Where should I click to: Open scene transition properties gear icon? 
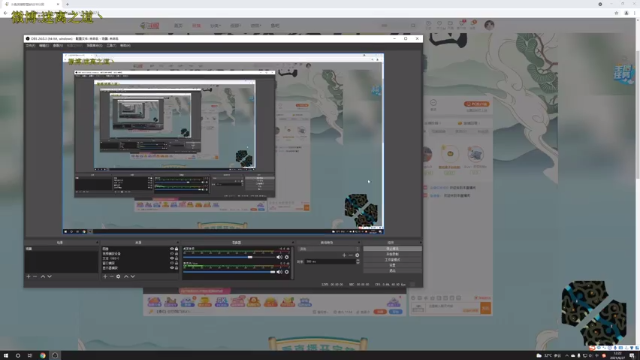[357, 255]
